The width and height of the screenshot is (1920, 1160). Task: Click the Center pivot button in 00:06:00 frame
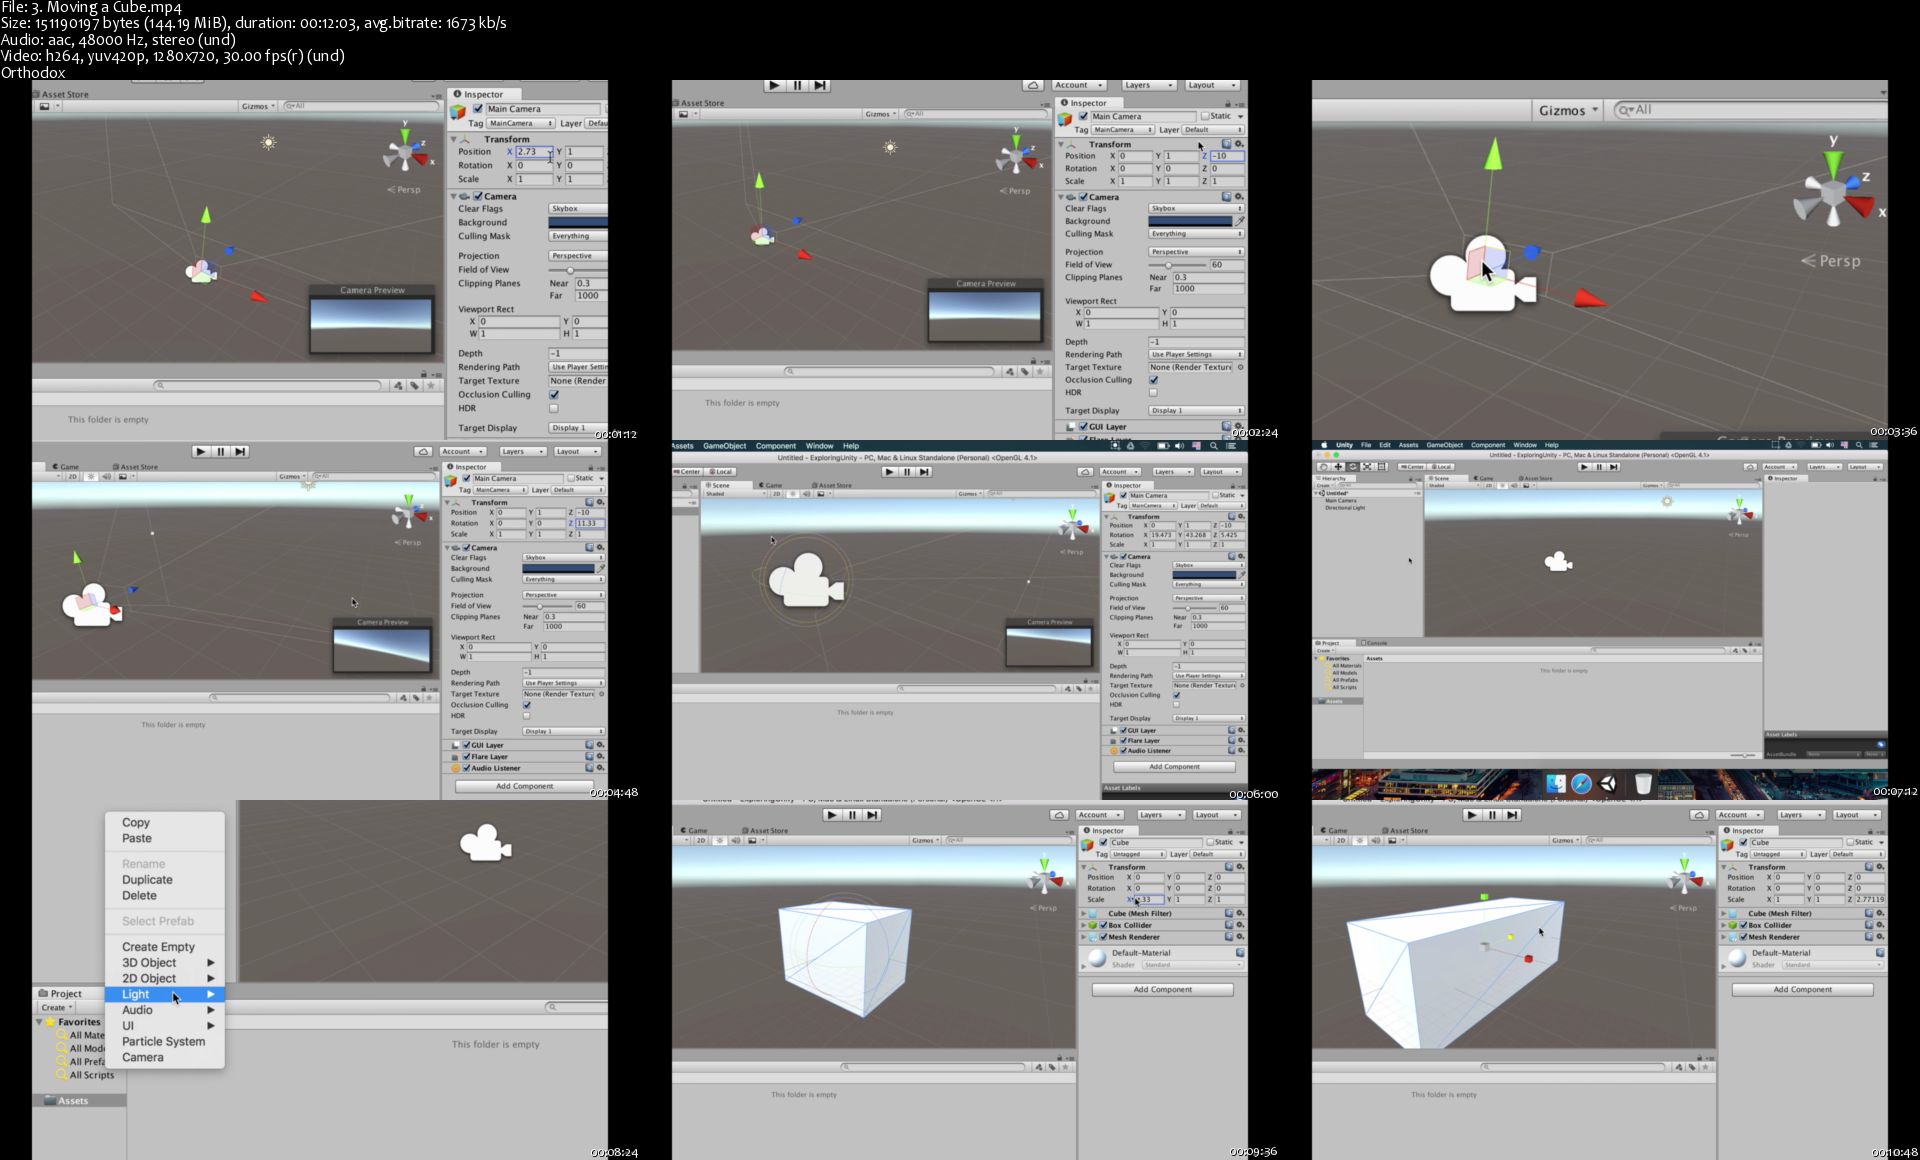click(689, 472)
